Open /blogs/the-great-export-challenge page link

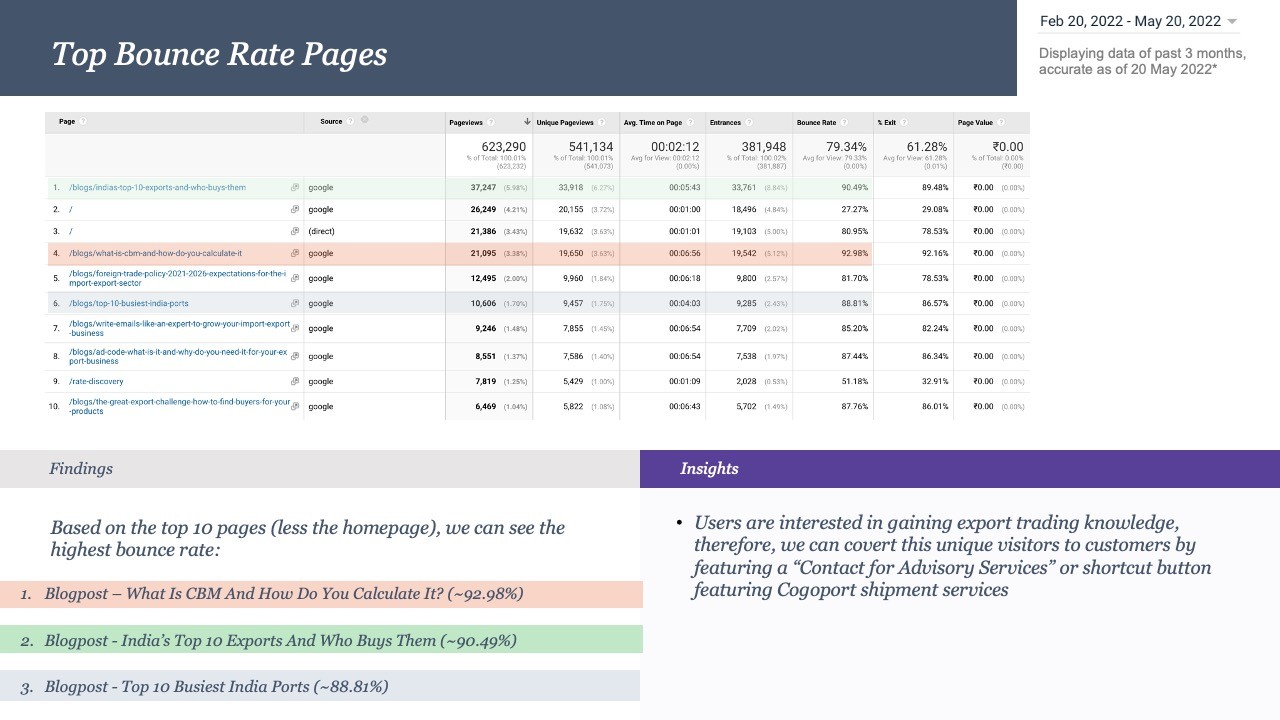pyautogui.click(x=179, y=407)
